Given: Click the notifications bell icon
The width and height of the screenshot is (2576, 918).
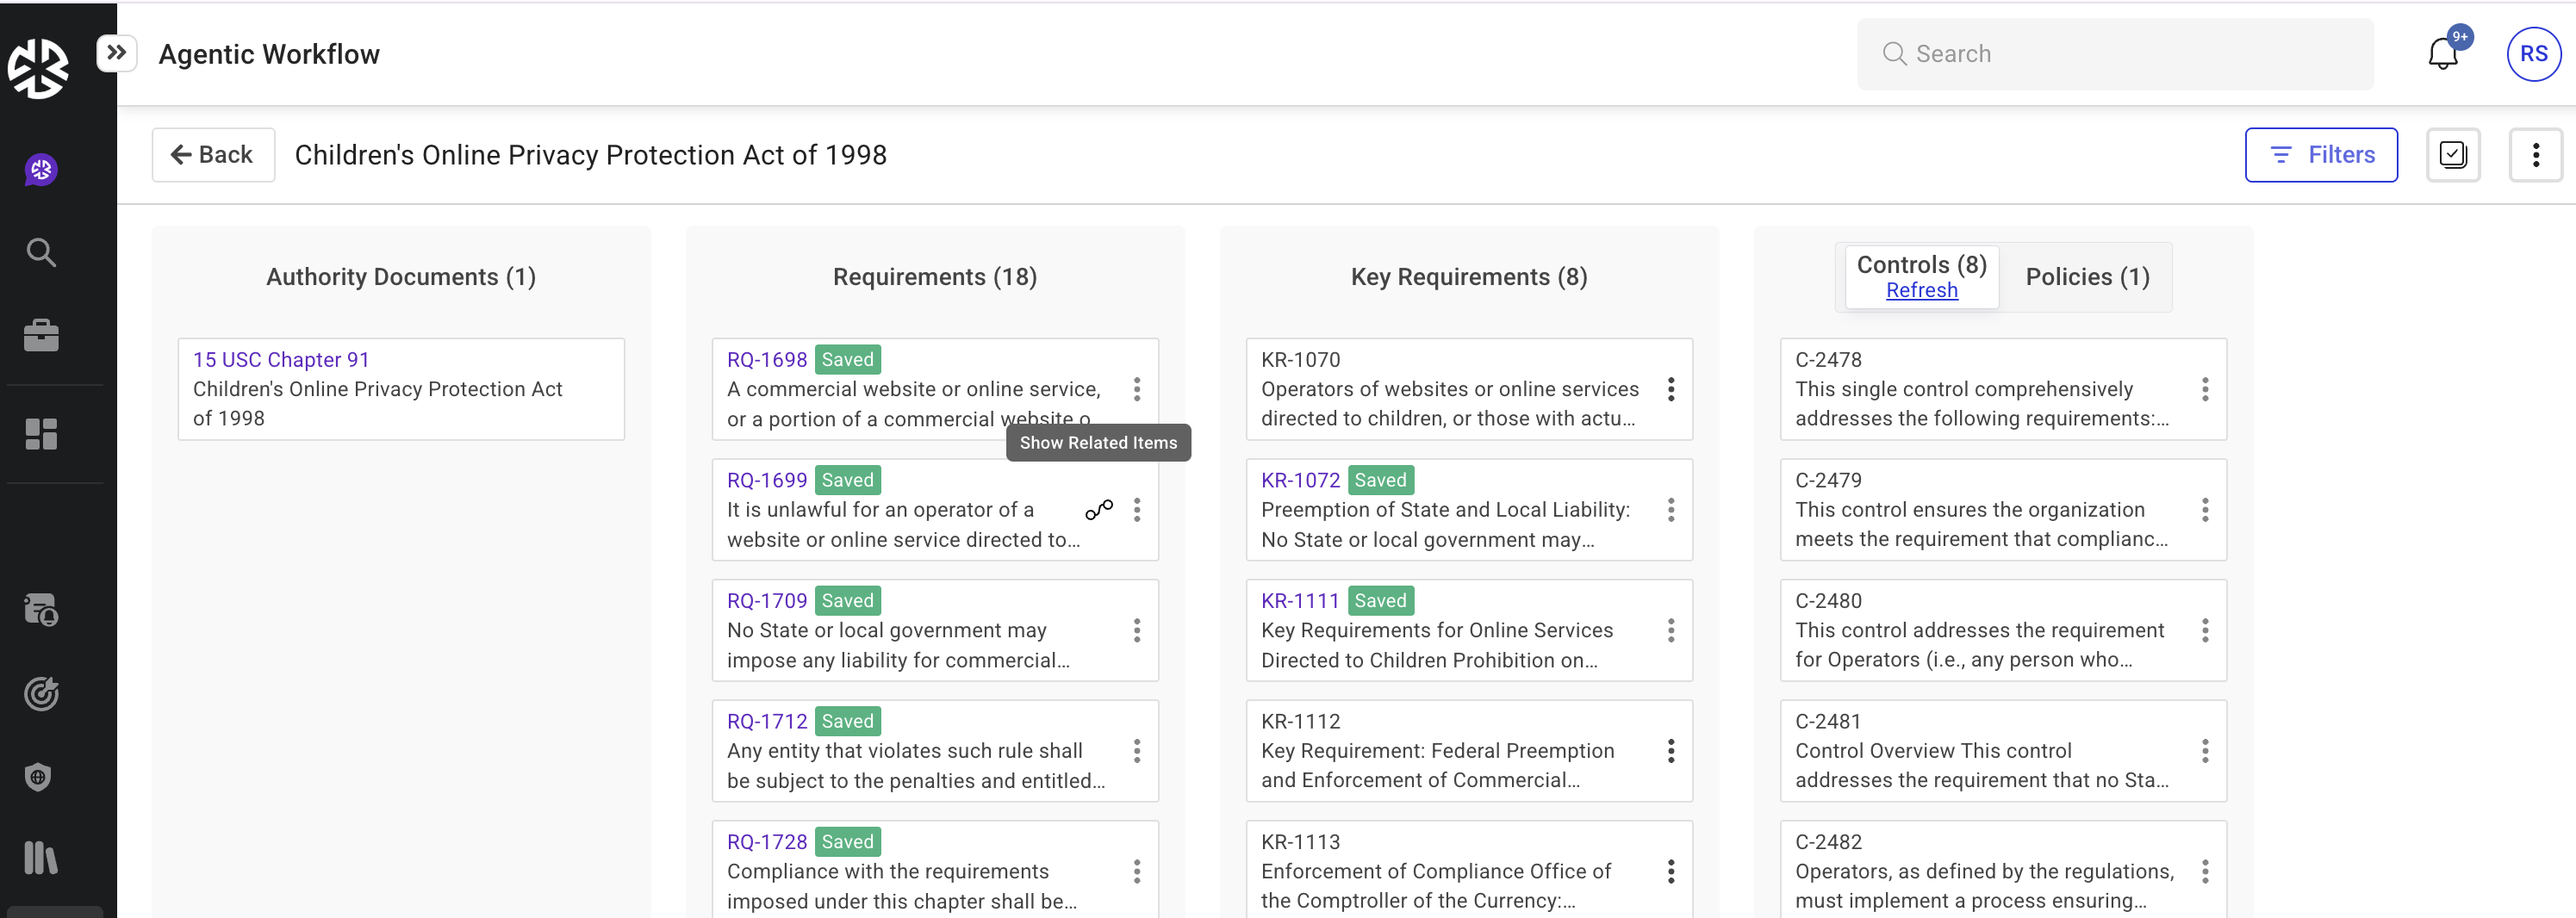Looking at the screenshot, I should (2442, 54).
